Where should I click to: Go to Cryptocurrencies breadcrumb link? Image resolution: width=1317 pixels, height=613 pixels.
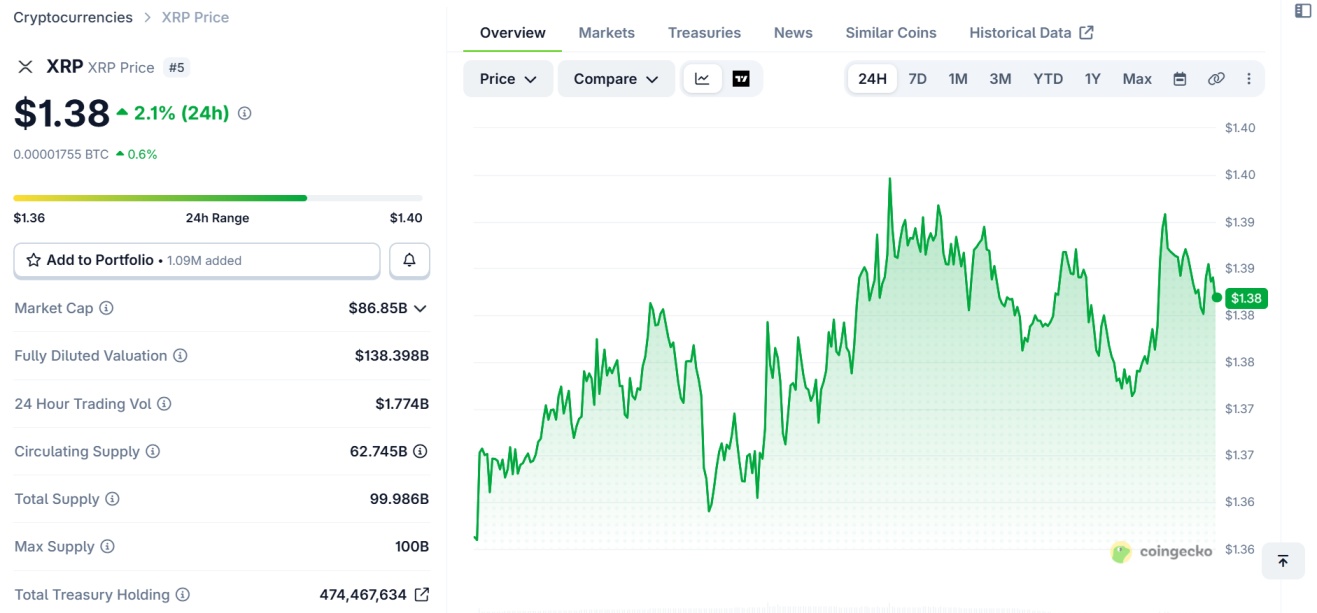pos(73,17)
